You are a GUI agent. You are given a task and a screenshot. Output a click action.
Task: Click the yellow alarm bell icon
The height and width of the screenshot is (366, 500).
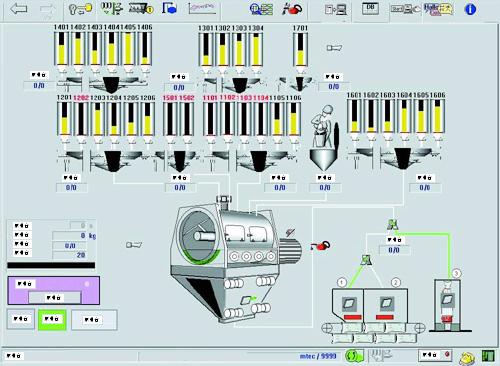467,358
